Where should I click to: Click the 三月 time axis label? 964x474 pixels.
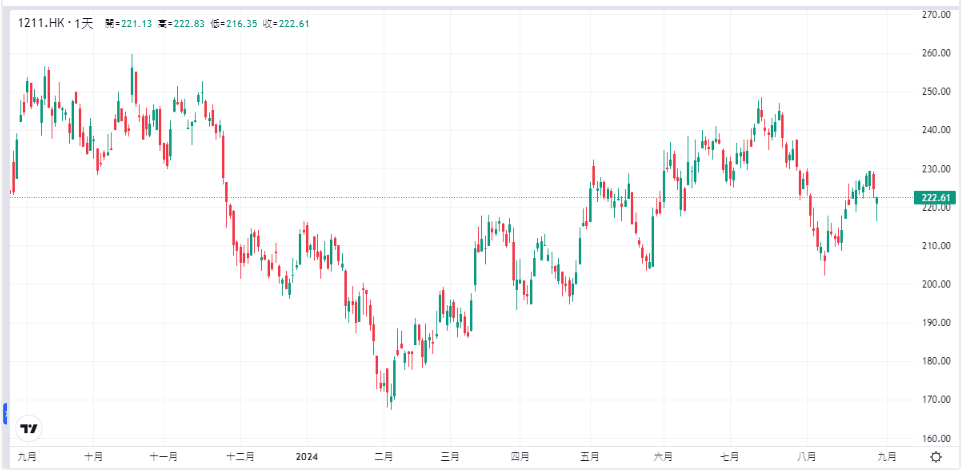[x=450, y=457]
